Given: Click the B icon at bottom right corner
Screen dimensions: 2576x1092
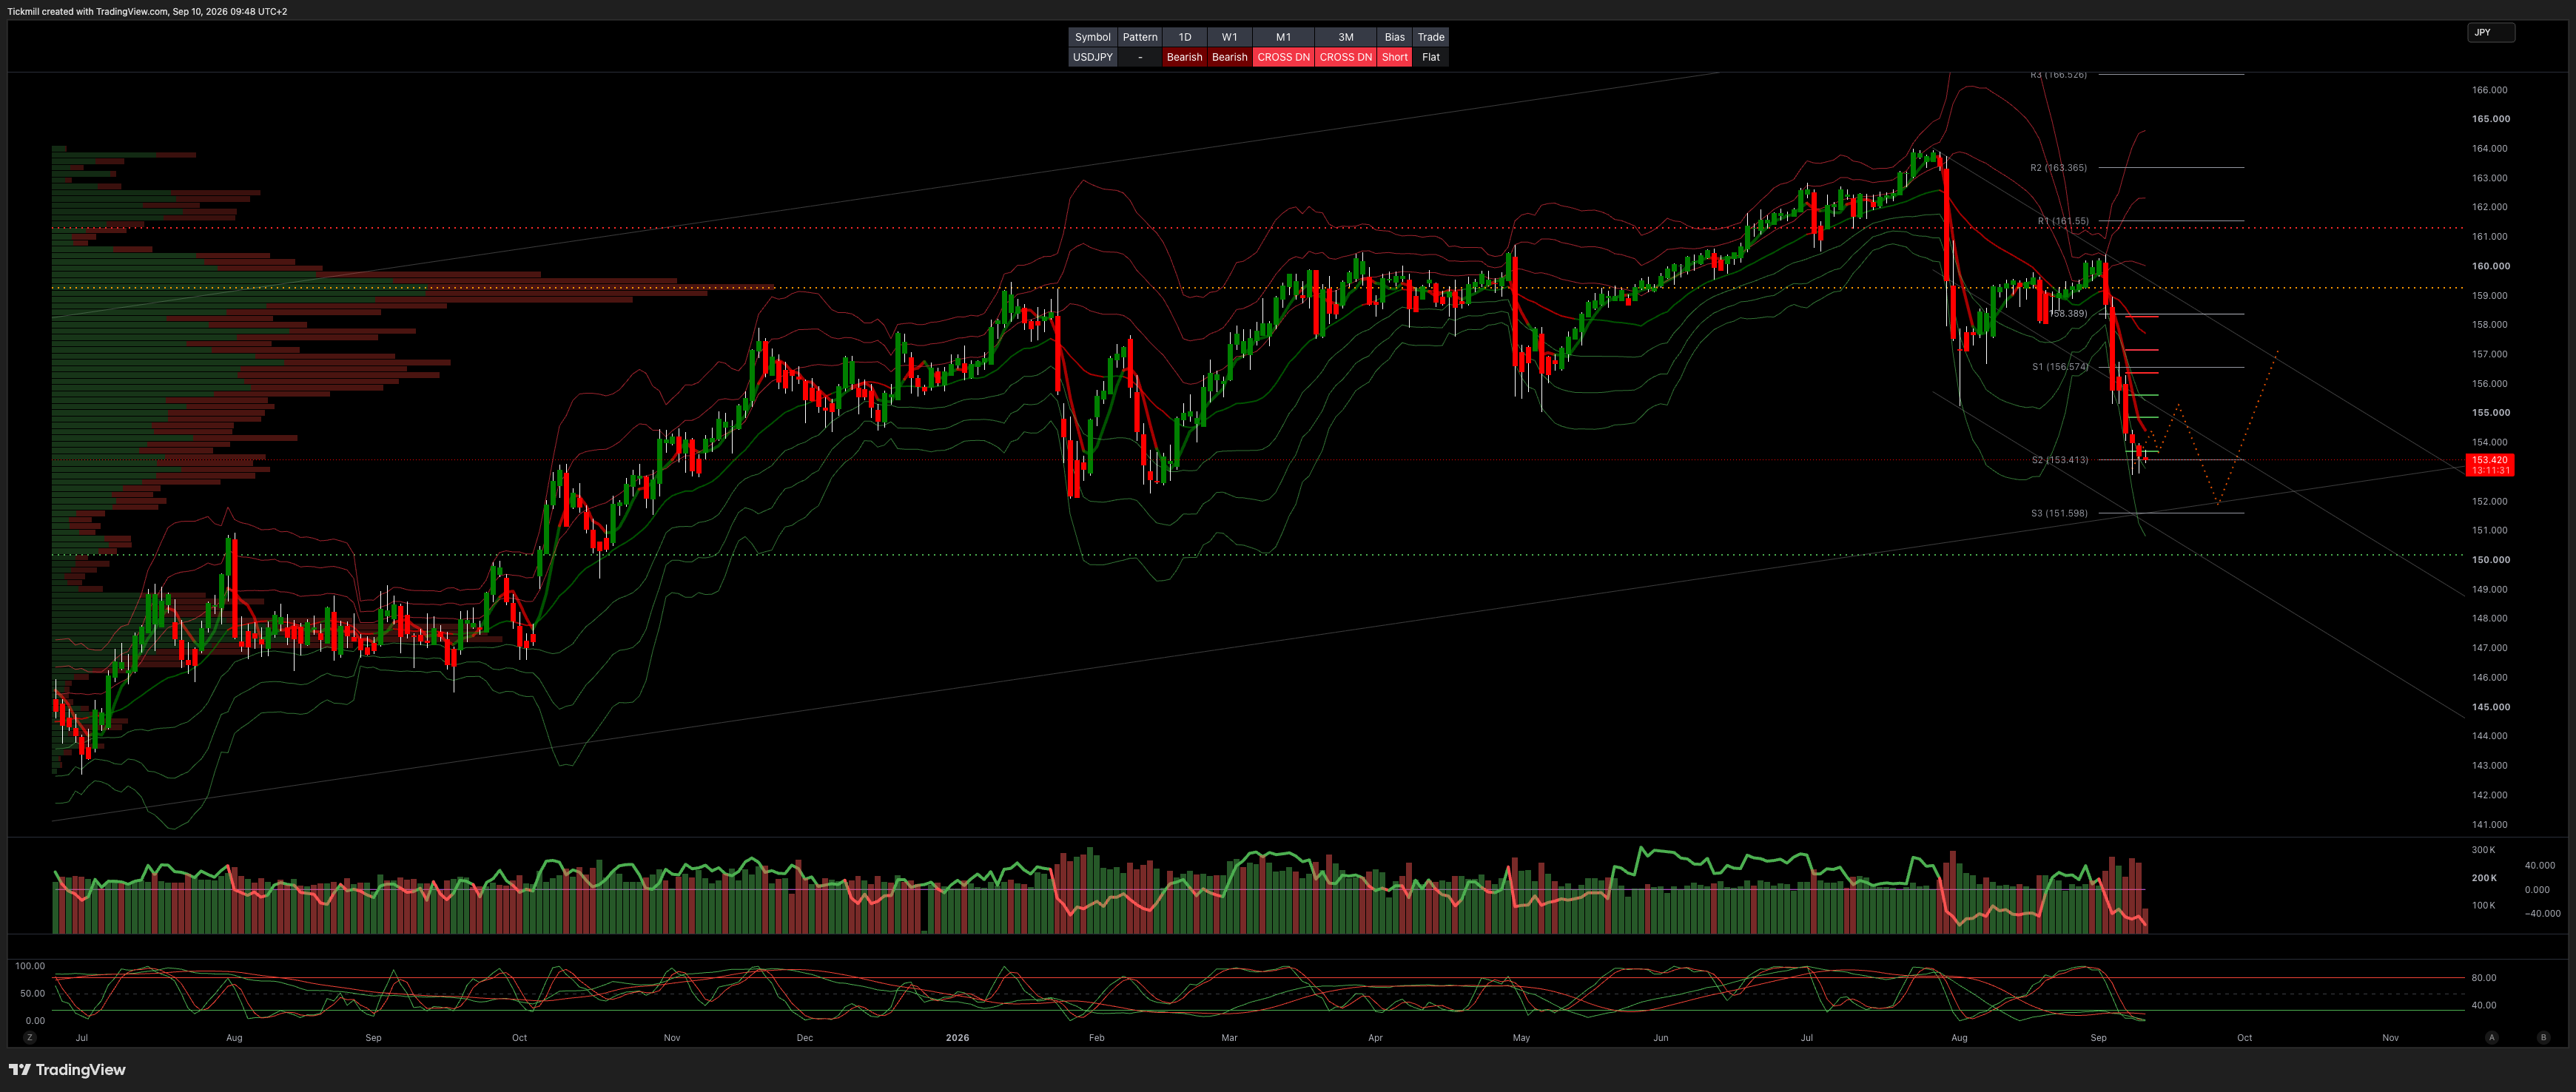Looking at the screenshot, I should tap(2543, 1038).
